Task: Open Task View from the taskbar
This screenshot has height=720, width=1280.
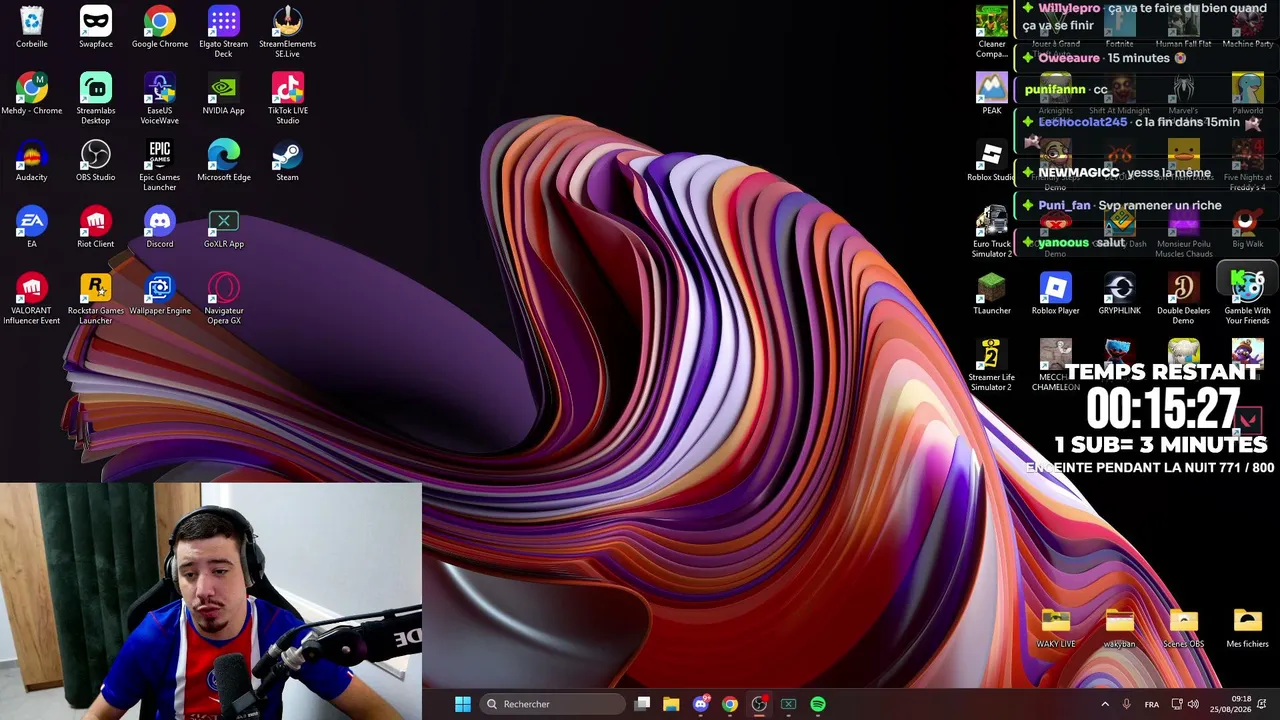Action: 642,704
